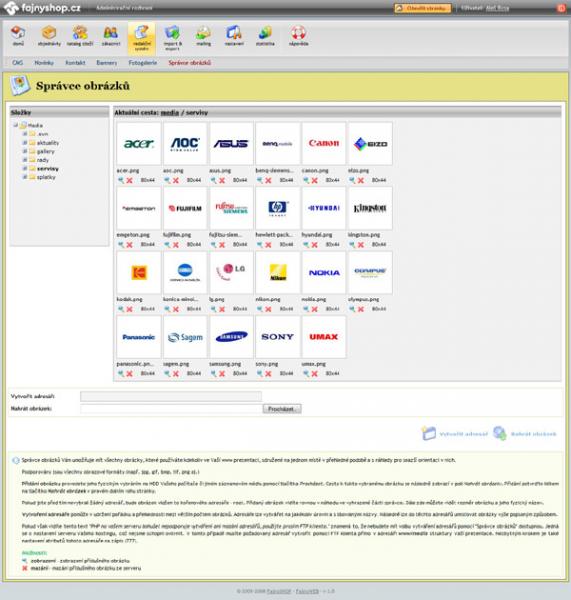The image size is (571, 600).
Task: Open the AOC logo thumbnail
Action: click(x=185, y=144)
